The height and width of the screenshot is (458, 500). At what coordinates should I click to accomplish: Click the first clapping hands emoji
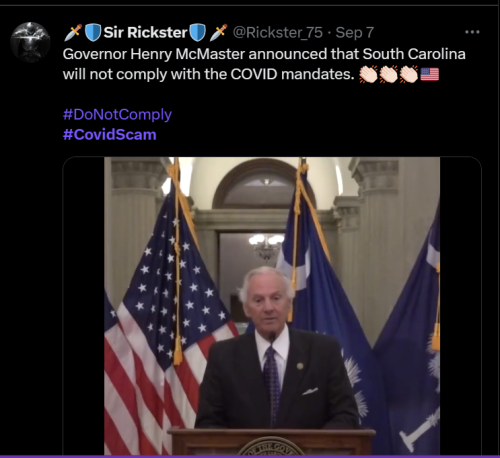point(368,74)
